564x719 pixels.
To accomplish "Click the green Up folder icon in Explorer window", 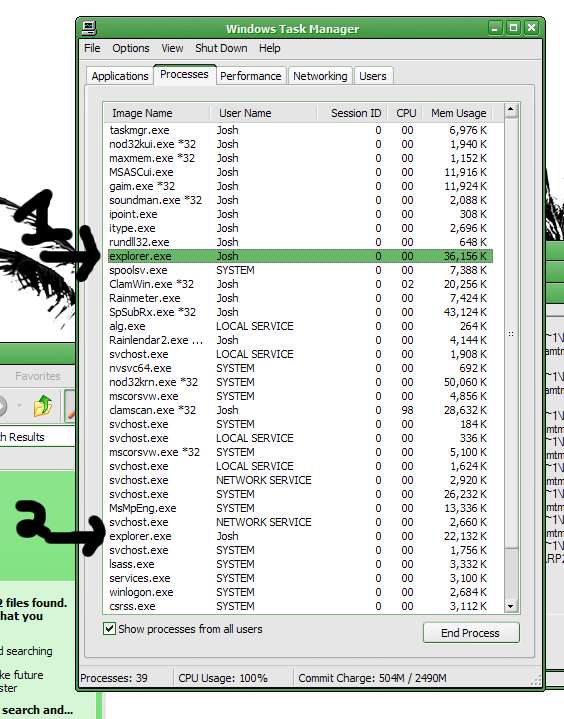I will click(43, 405).
